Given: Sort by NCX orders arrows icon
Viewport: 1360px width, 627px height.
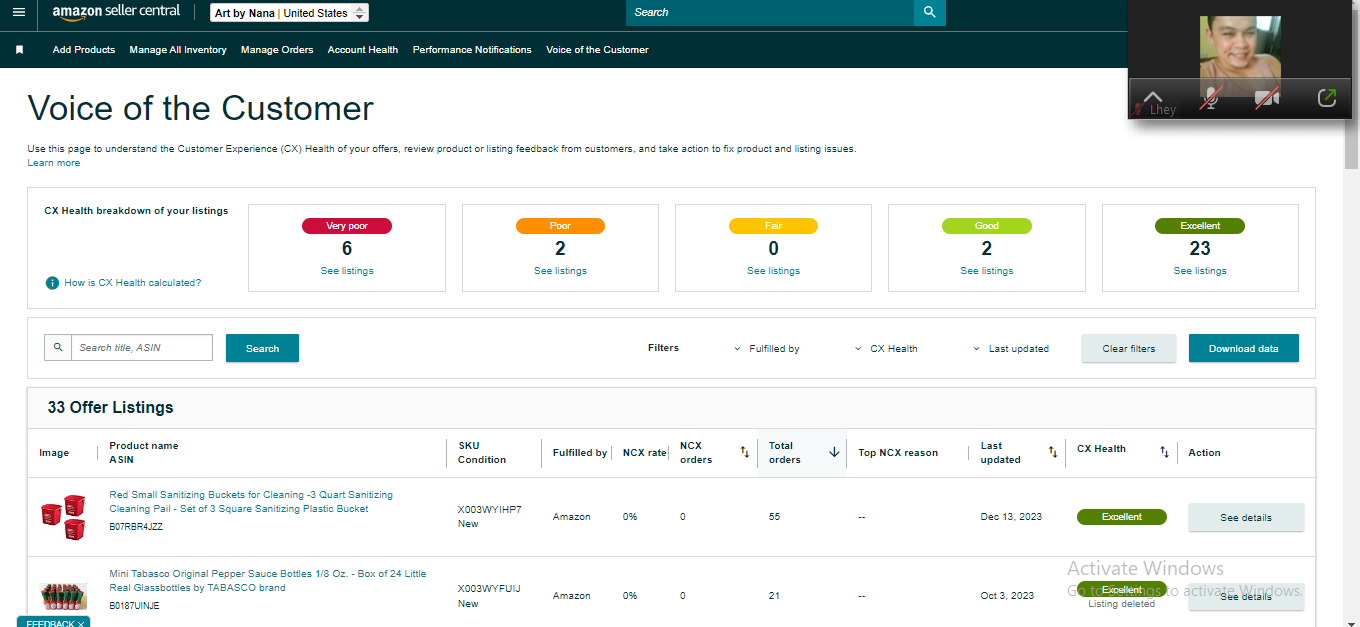Looking at the screenshot, I should [x=744, y=452].
